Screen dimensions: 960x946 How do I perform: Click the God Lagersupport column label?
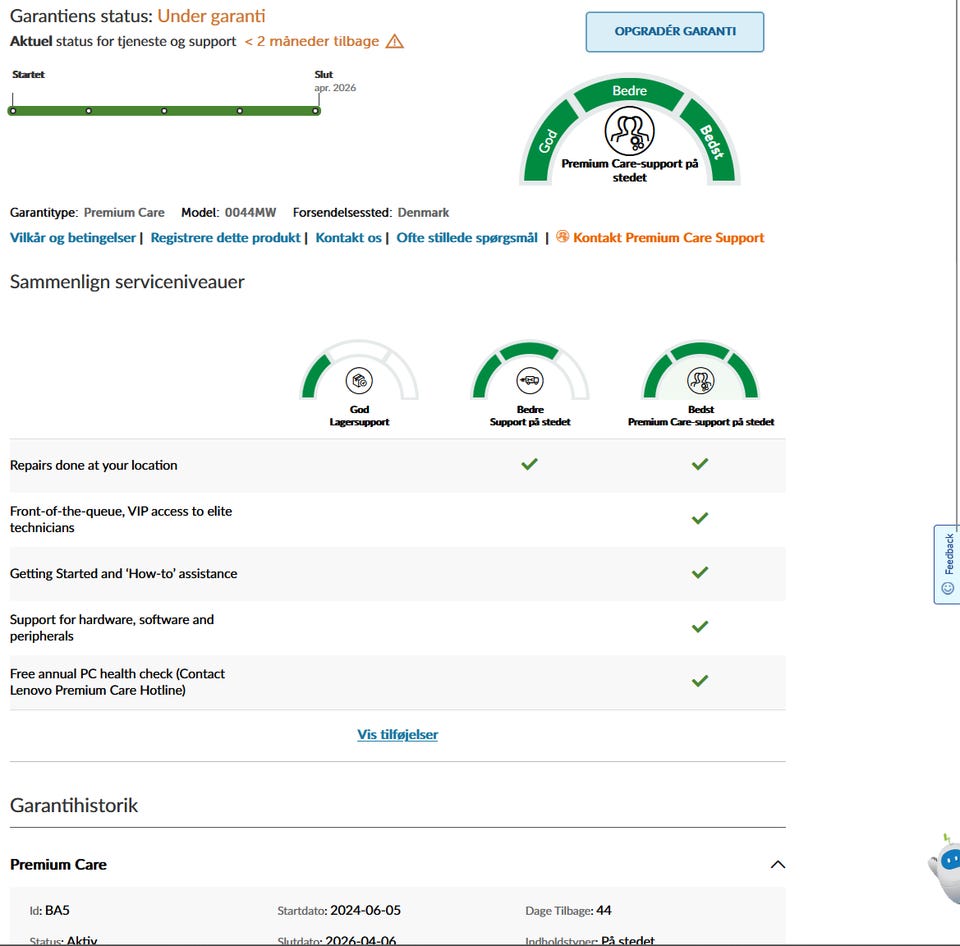point(359,416)
